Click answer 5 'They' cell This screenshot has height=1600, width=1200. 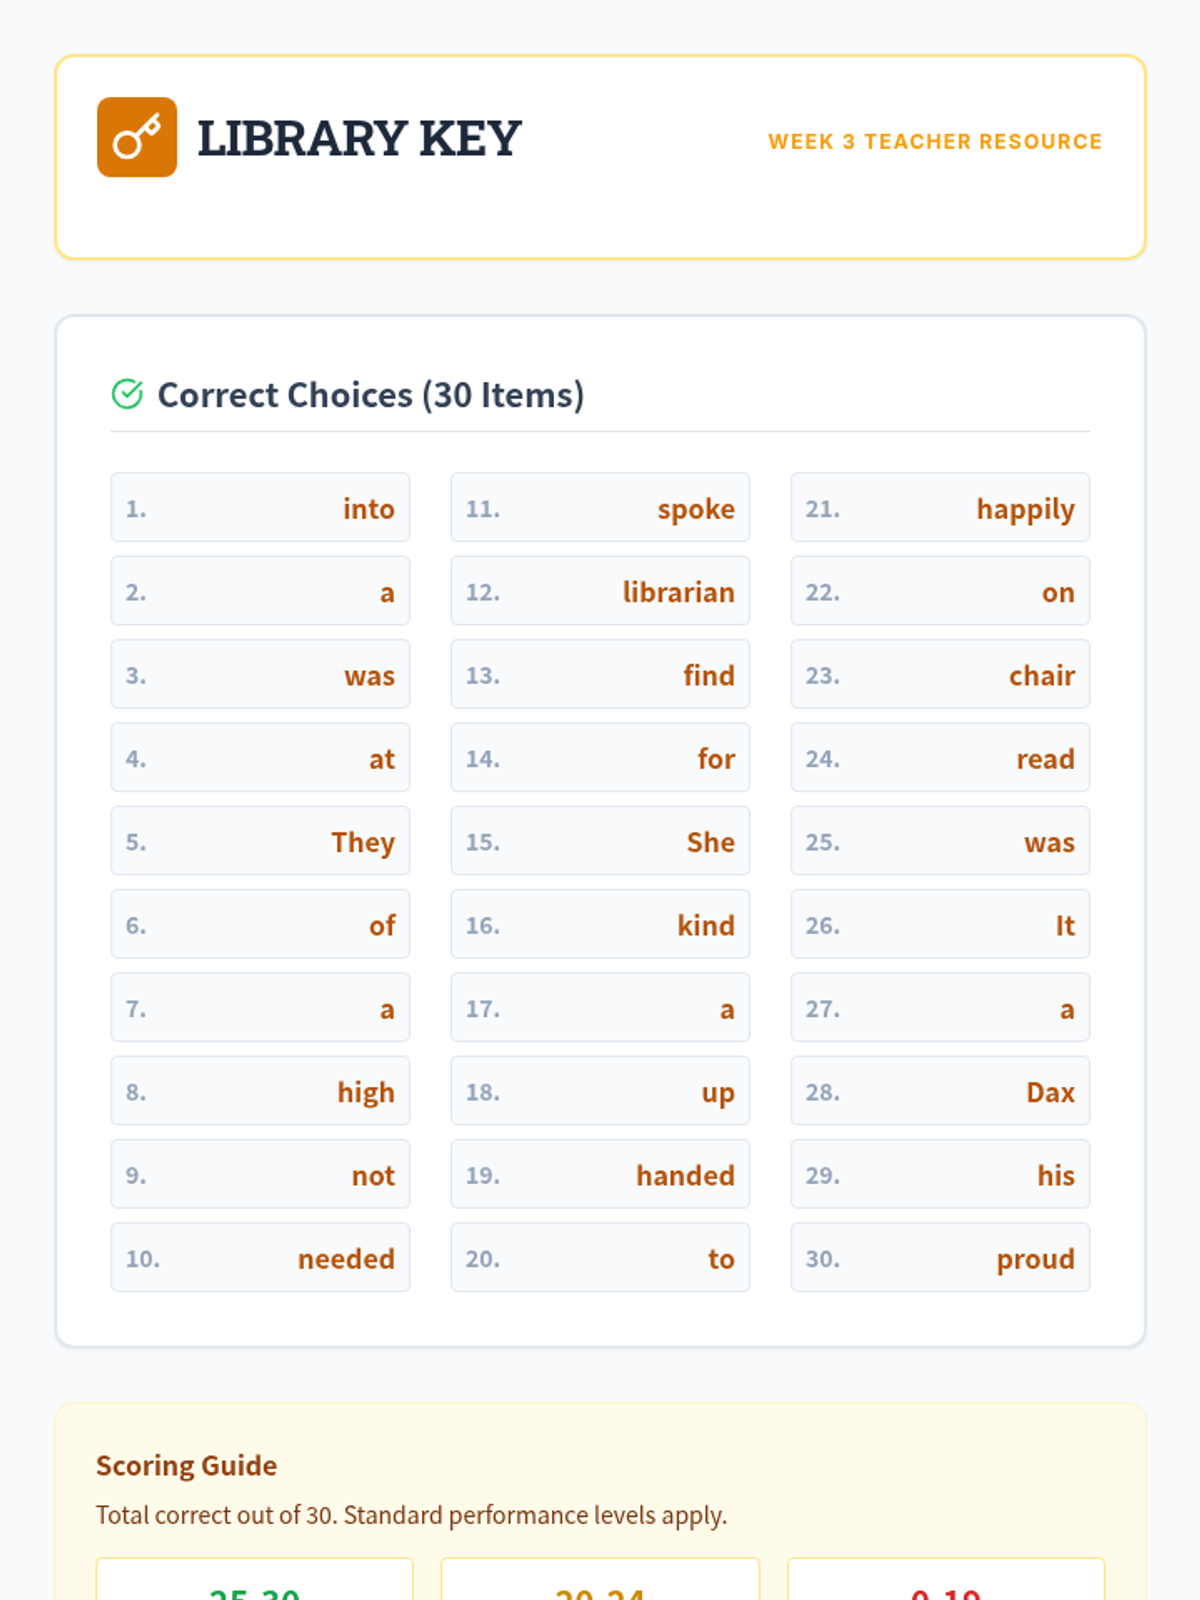(x=260, y=841)
